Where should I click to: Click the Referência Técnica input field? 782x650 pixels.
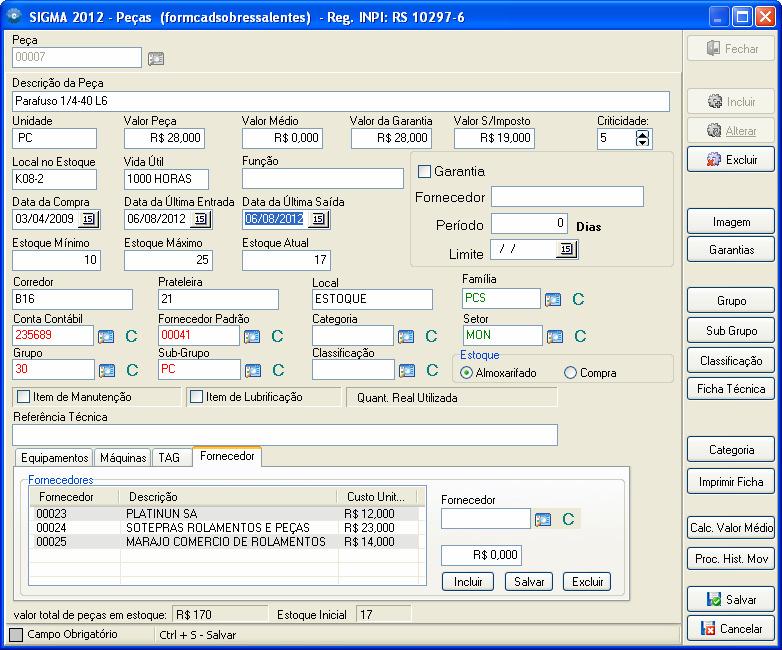(x=285, y=435)
